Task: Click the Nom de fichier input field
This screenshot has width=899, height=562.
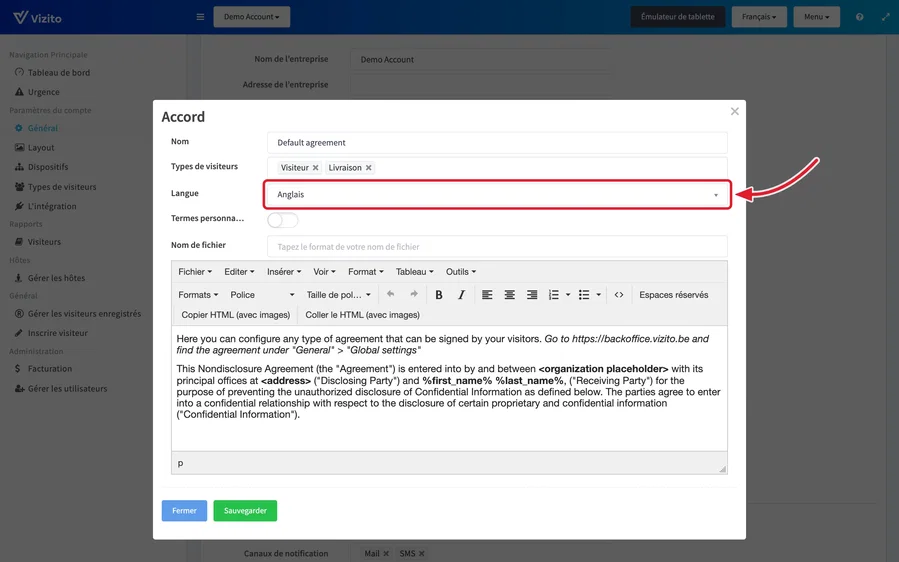Action: coord(497,247)
